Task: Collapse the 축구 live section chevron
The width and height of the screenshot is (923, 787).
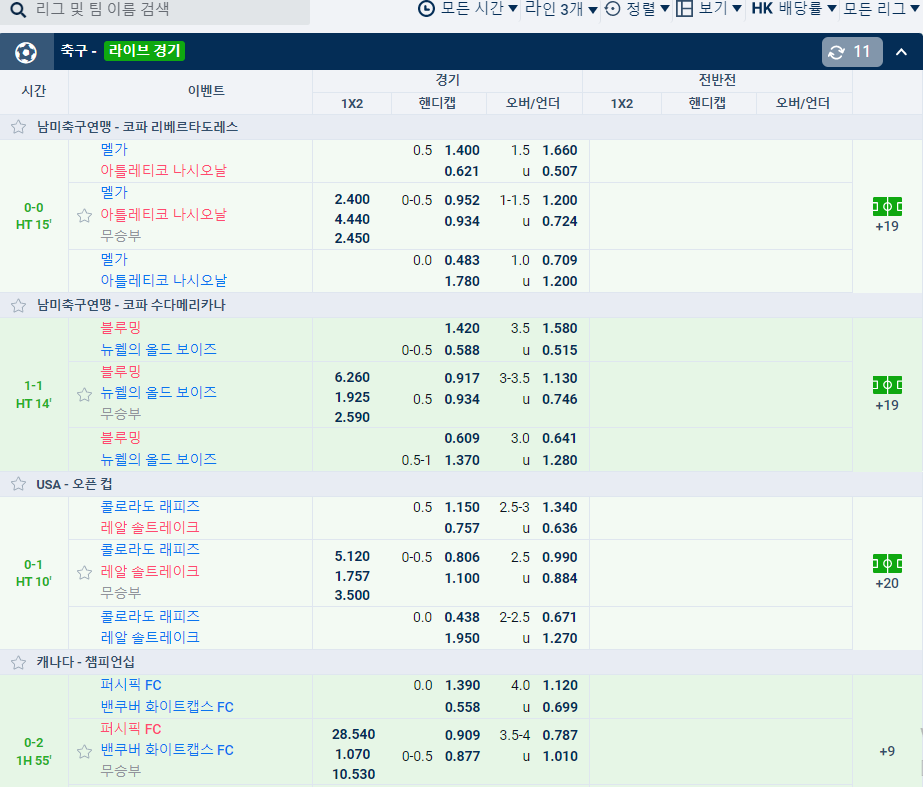Action: [901, 52]
